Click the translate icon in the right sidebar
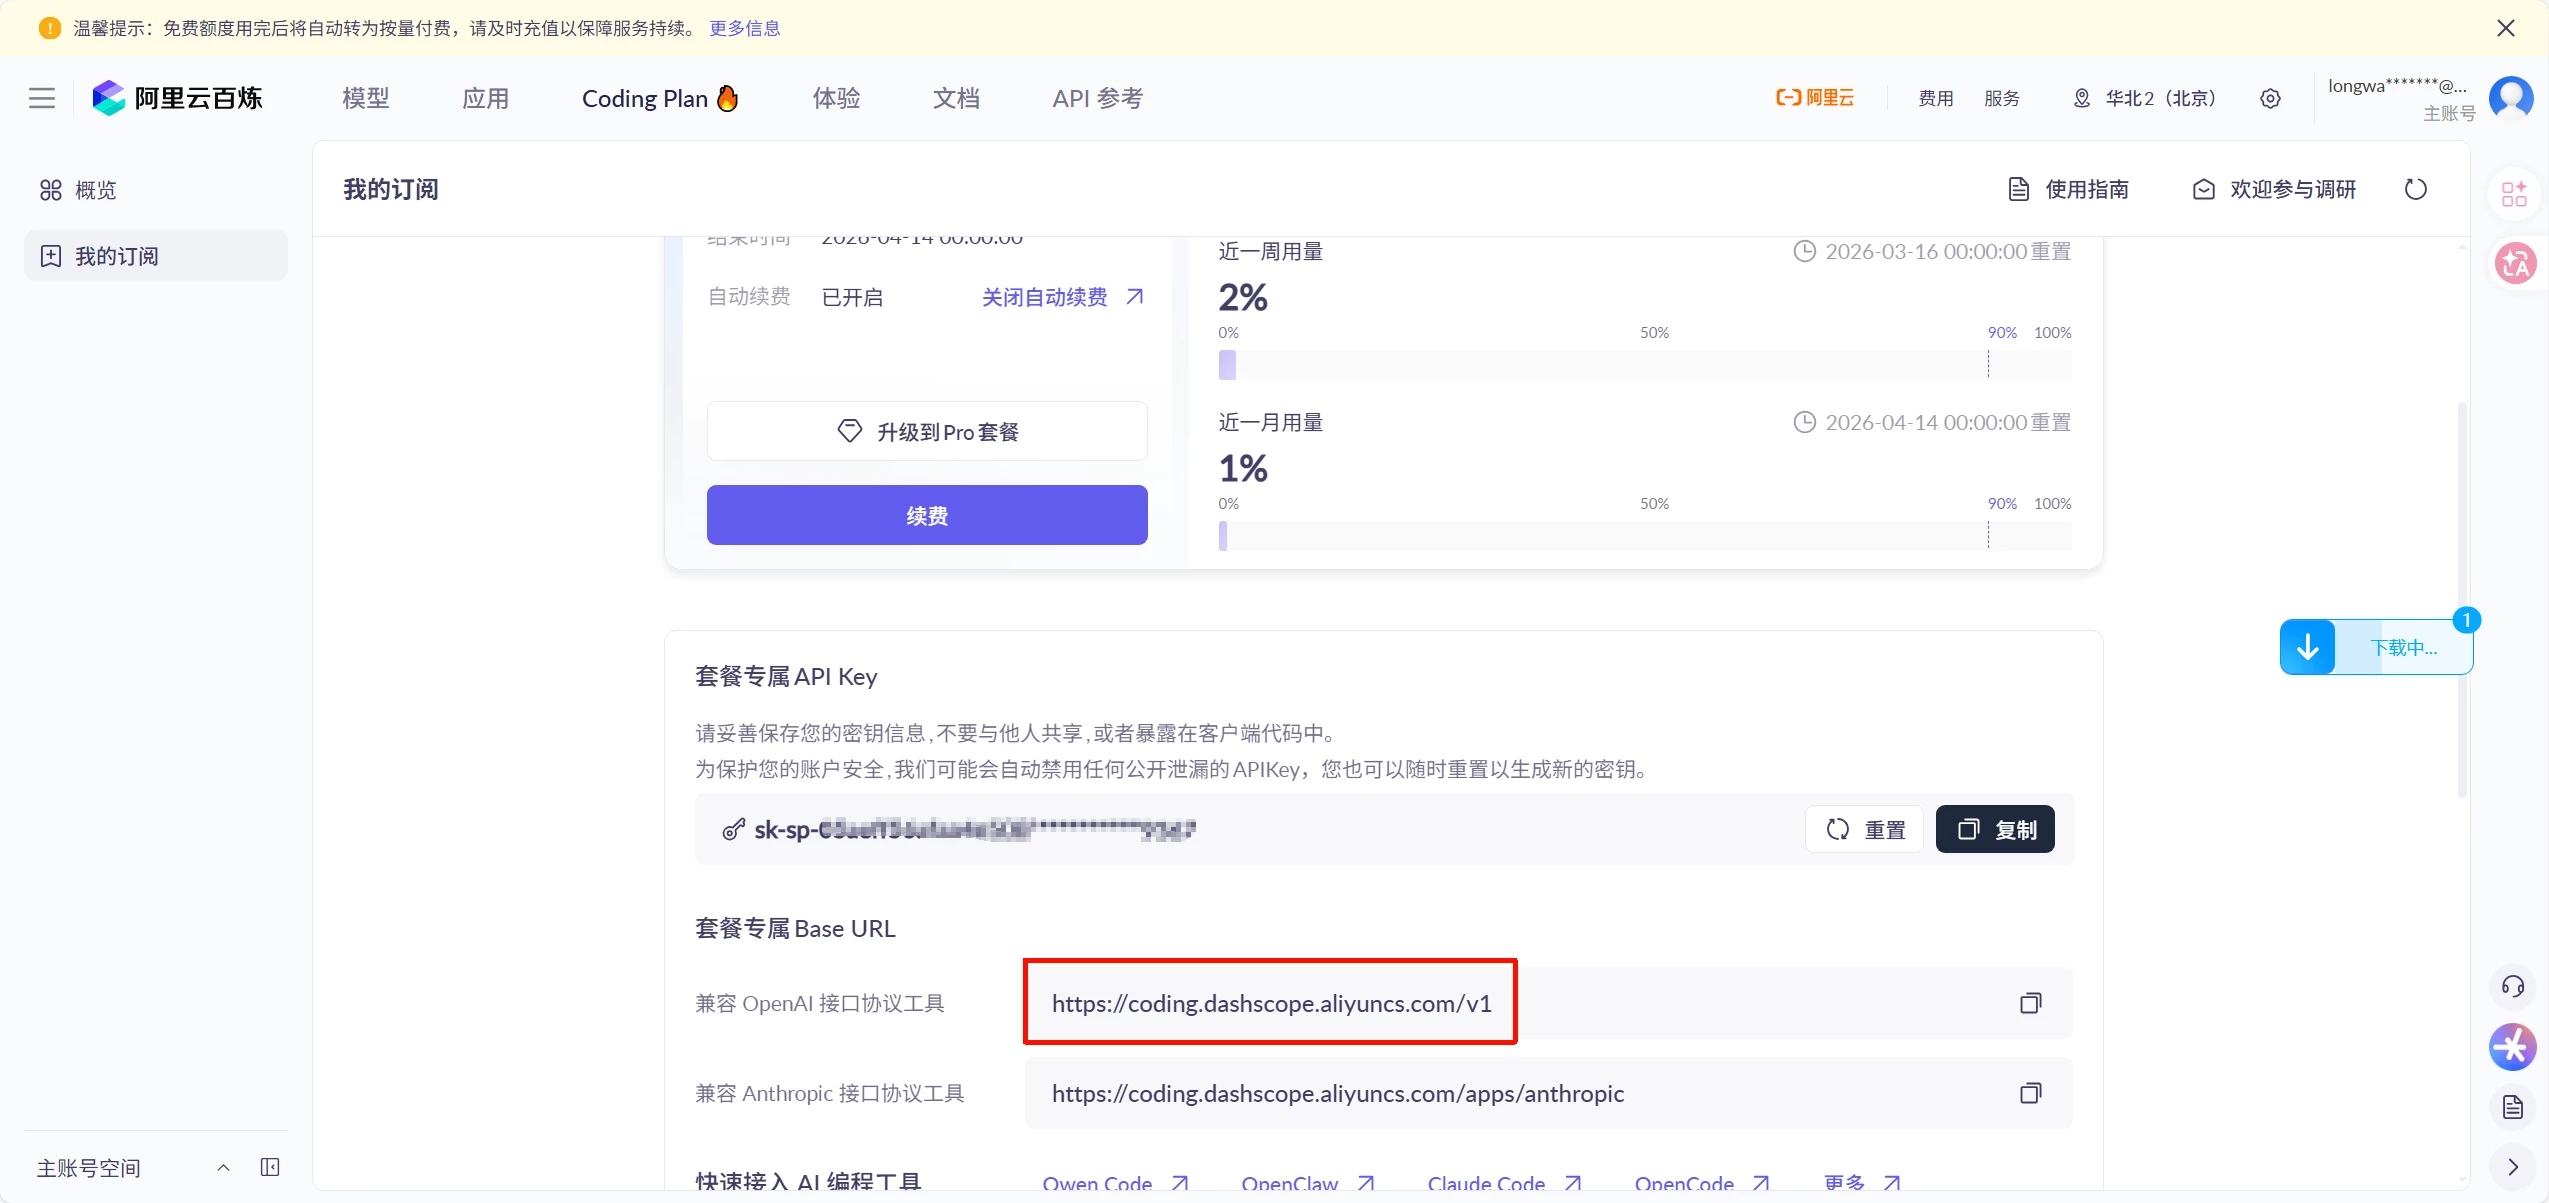This screenshot has width=2549, height=1203. (2514, 264)
